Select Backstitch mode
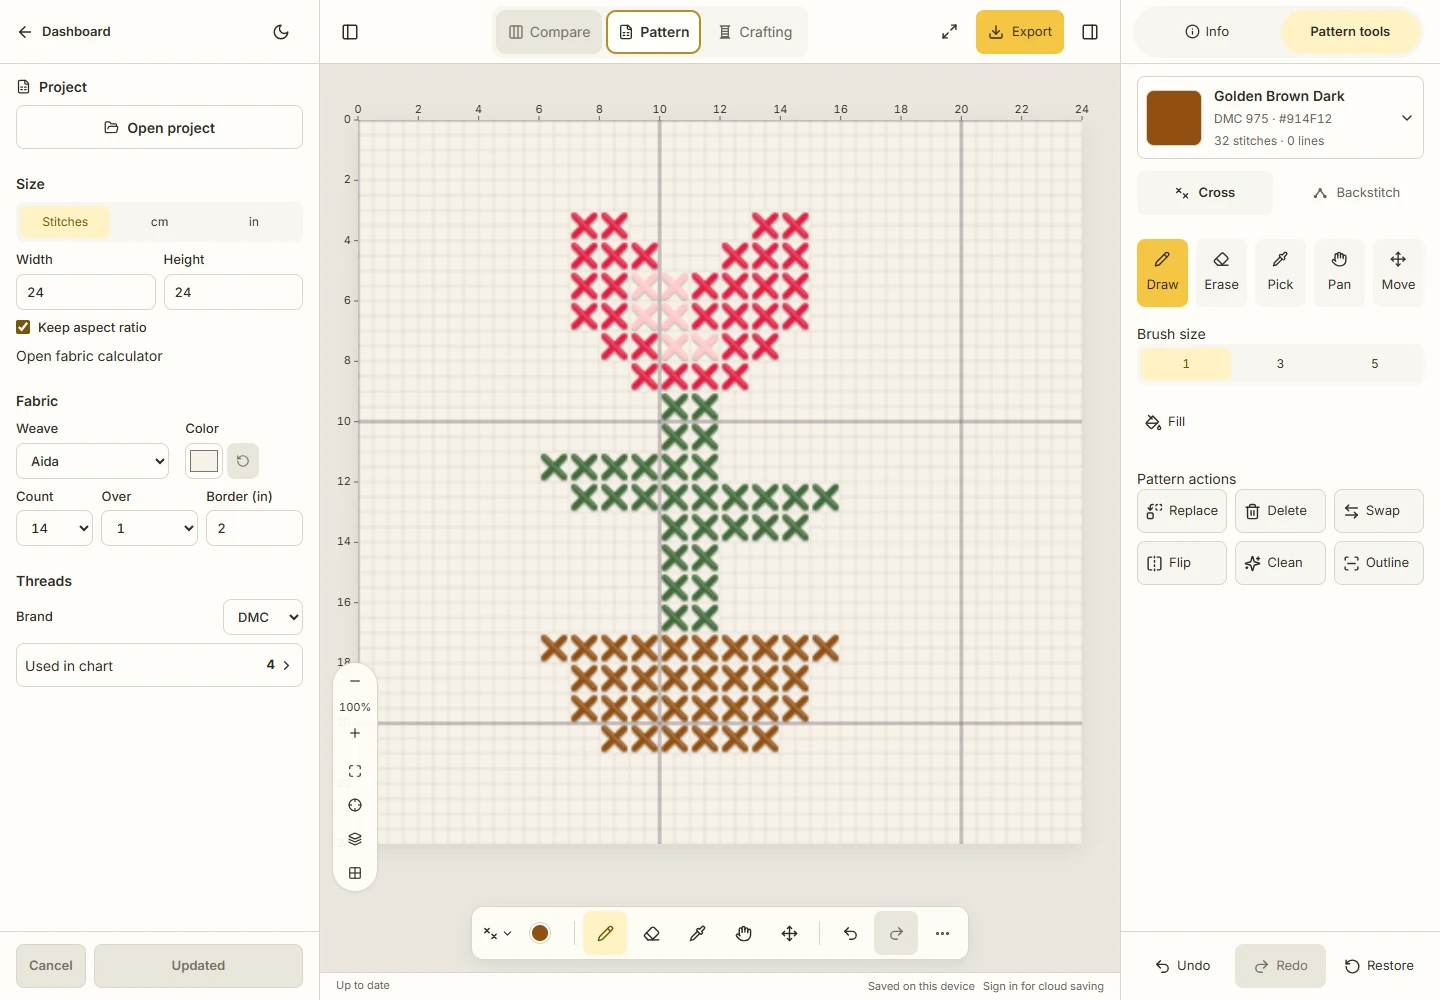Image resolution: width=1440 pixels, height=1000 pixels. (1356, 193)
